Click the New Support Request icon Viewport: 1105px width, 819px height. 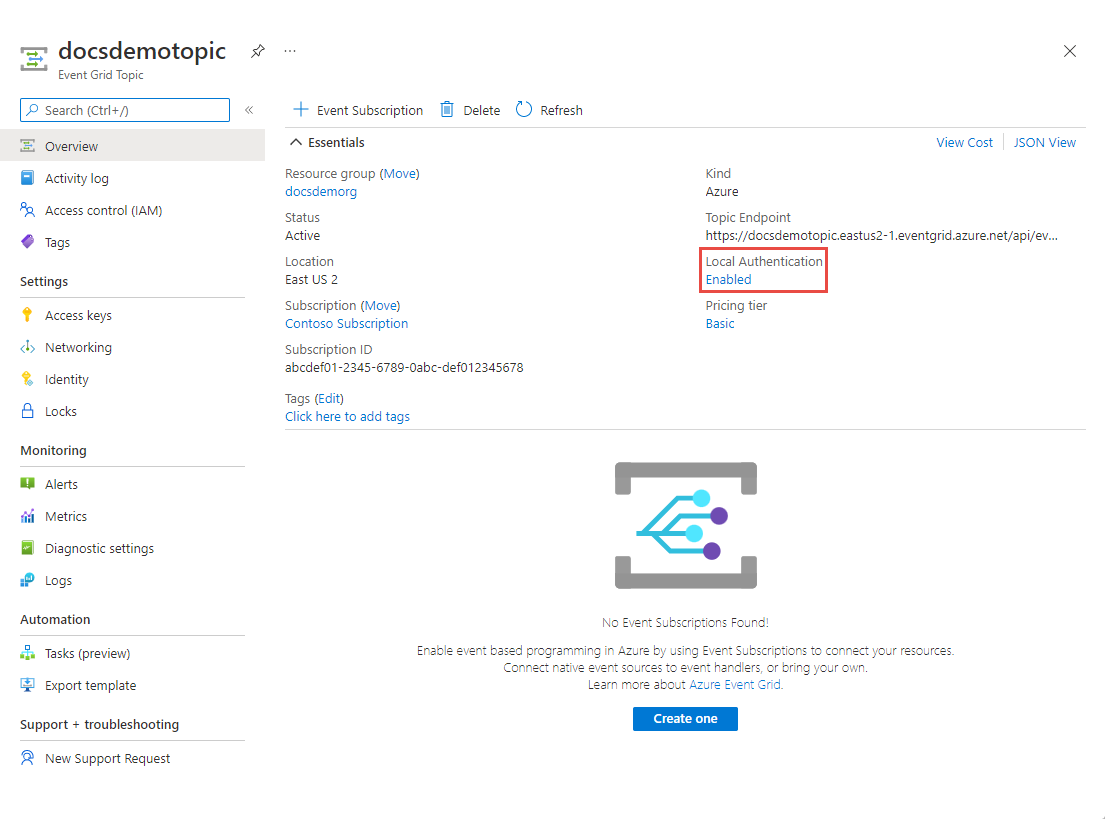(27, 758)
